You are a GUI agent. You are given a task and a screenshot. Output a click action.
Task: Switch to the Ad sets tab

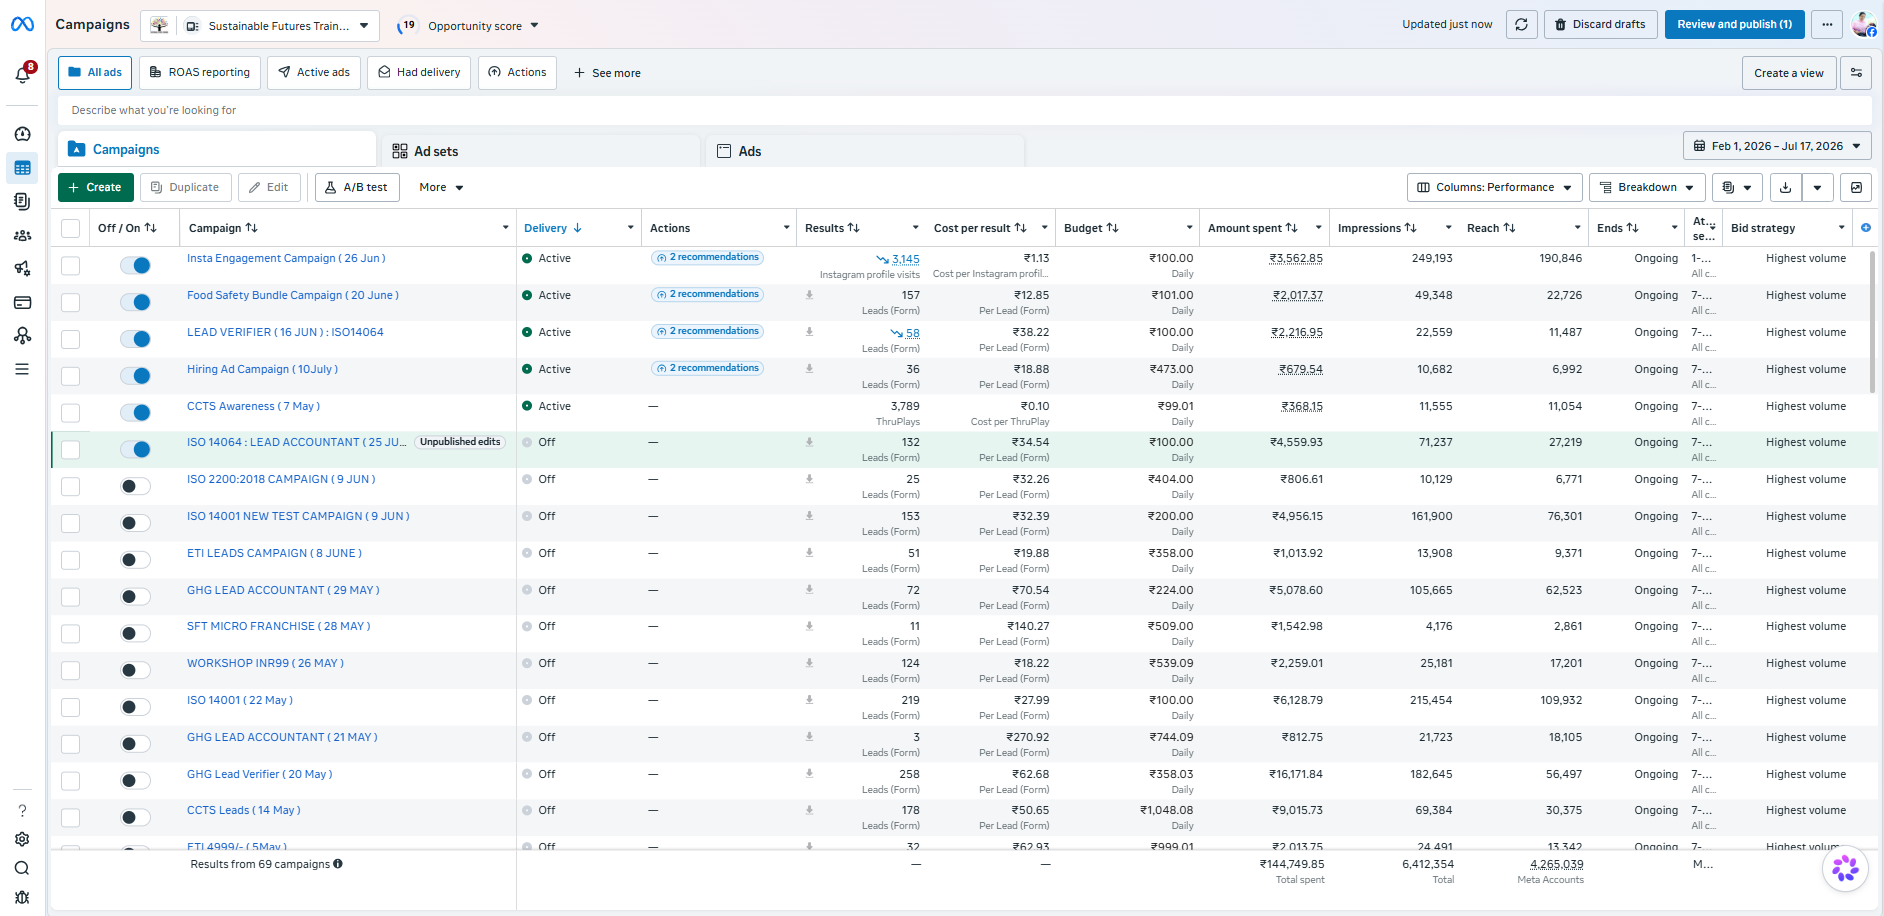426,151
